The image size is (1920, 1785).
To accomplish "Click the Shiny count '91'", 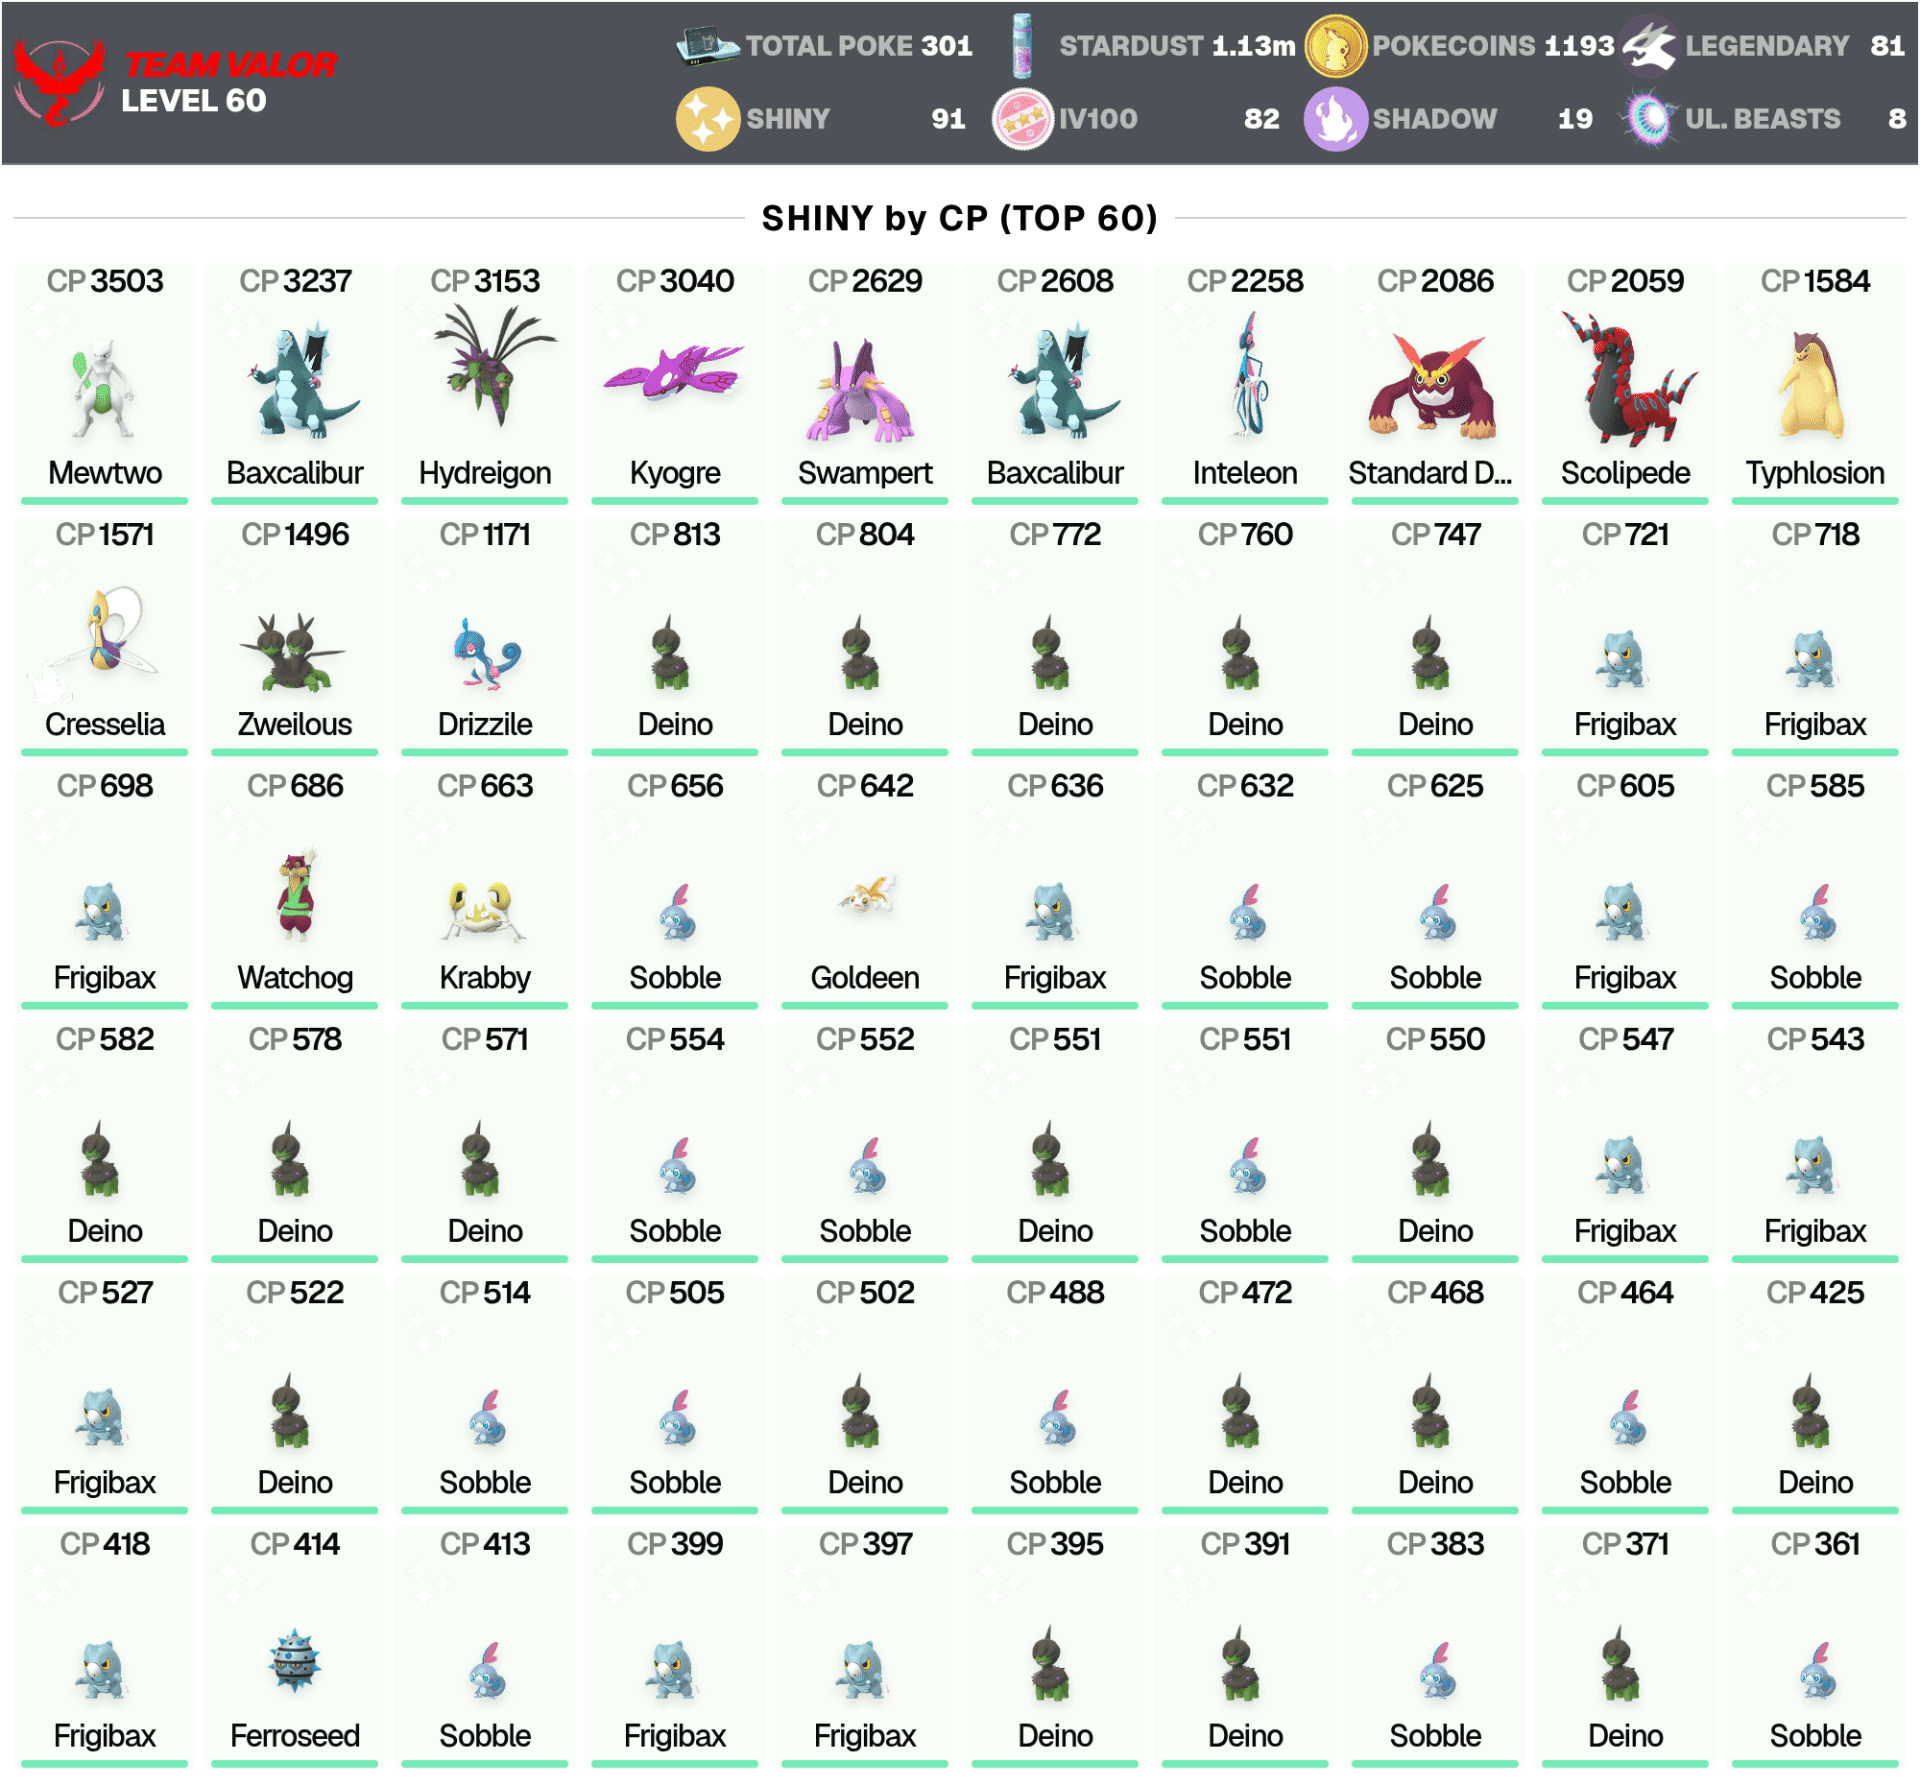I will tap(948, 119).
